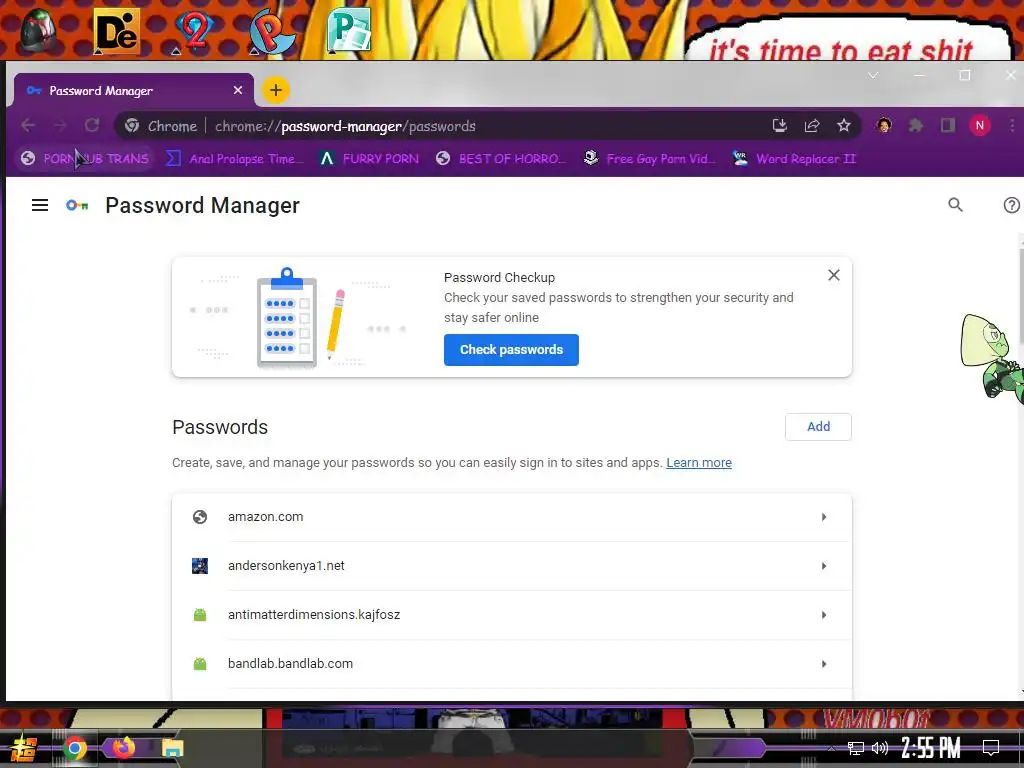The width and height of the screenshot is (1024, 768).
Task: Select the Password Manager browser tab
Action: click(x=134, y=90)
